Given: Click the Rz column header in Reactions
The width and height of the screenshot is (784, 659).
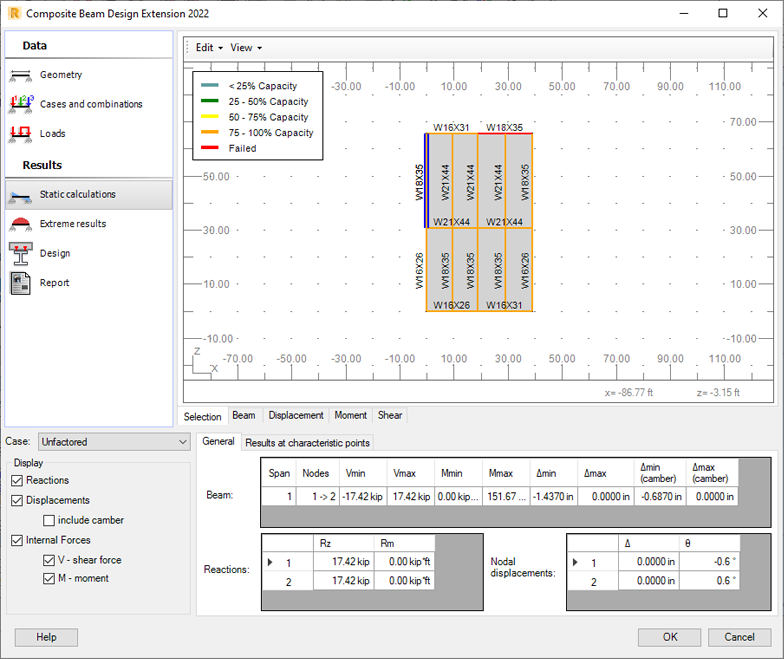Looking at the screenshot, I should (x=344, y=544).
